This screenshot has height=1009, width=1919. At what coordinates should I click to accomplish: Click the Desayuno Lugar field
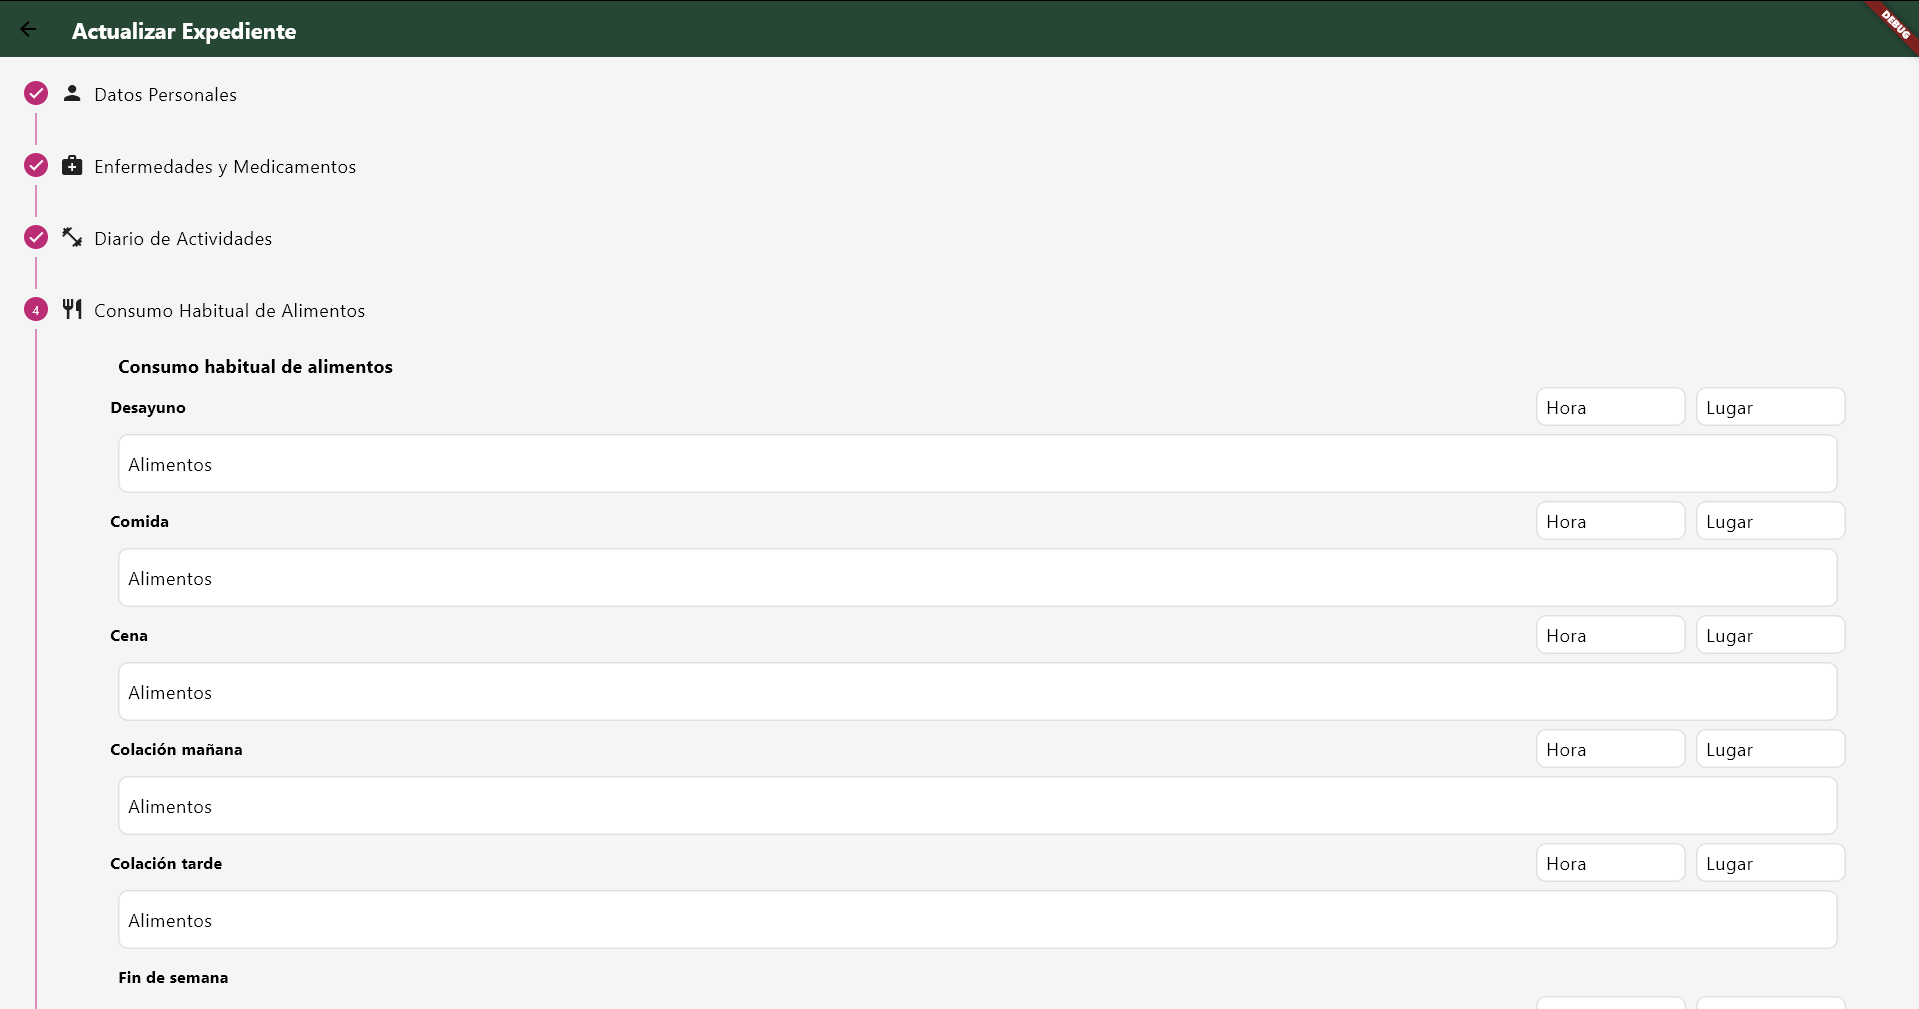point(1770,407)
